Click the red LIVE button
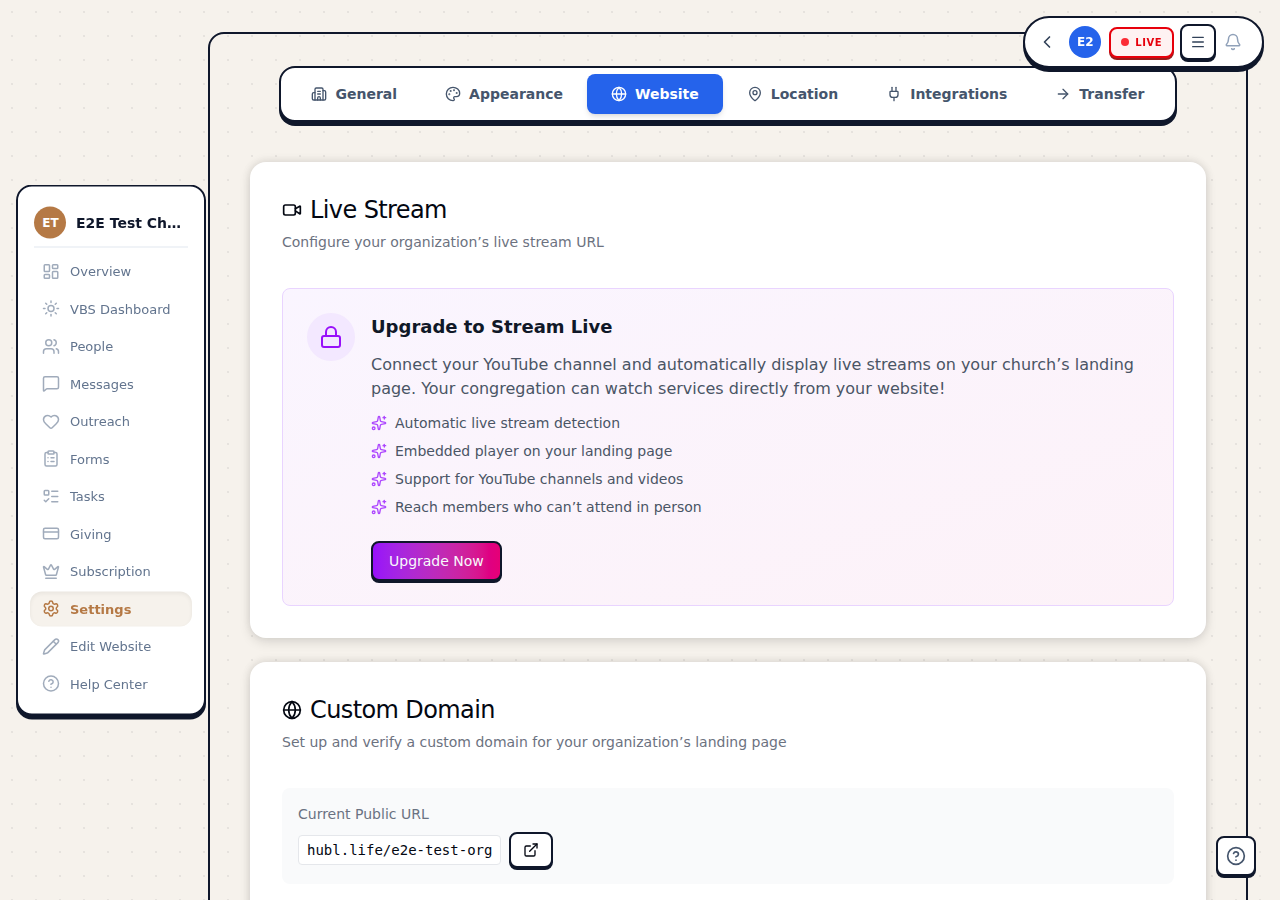Screen dimensions: 1280x900 (x=1141, y=42)
